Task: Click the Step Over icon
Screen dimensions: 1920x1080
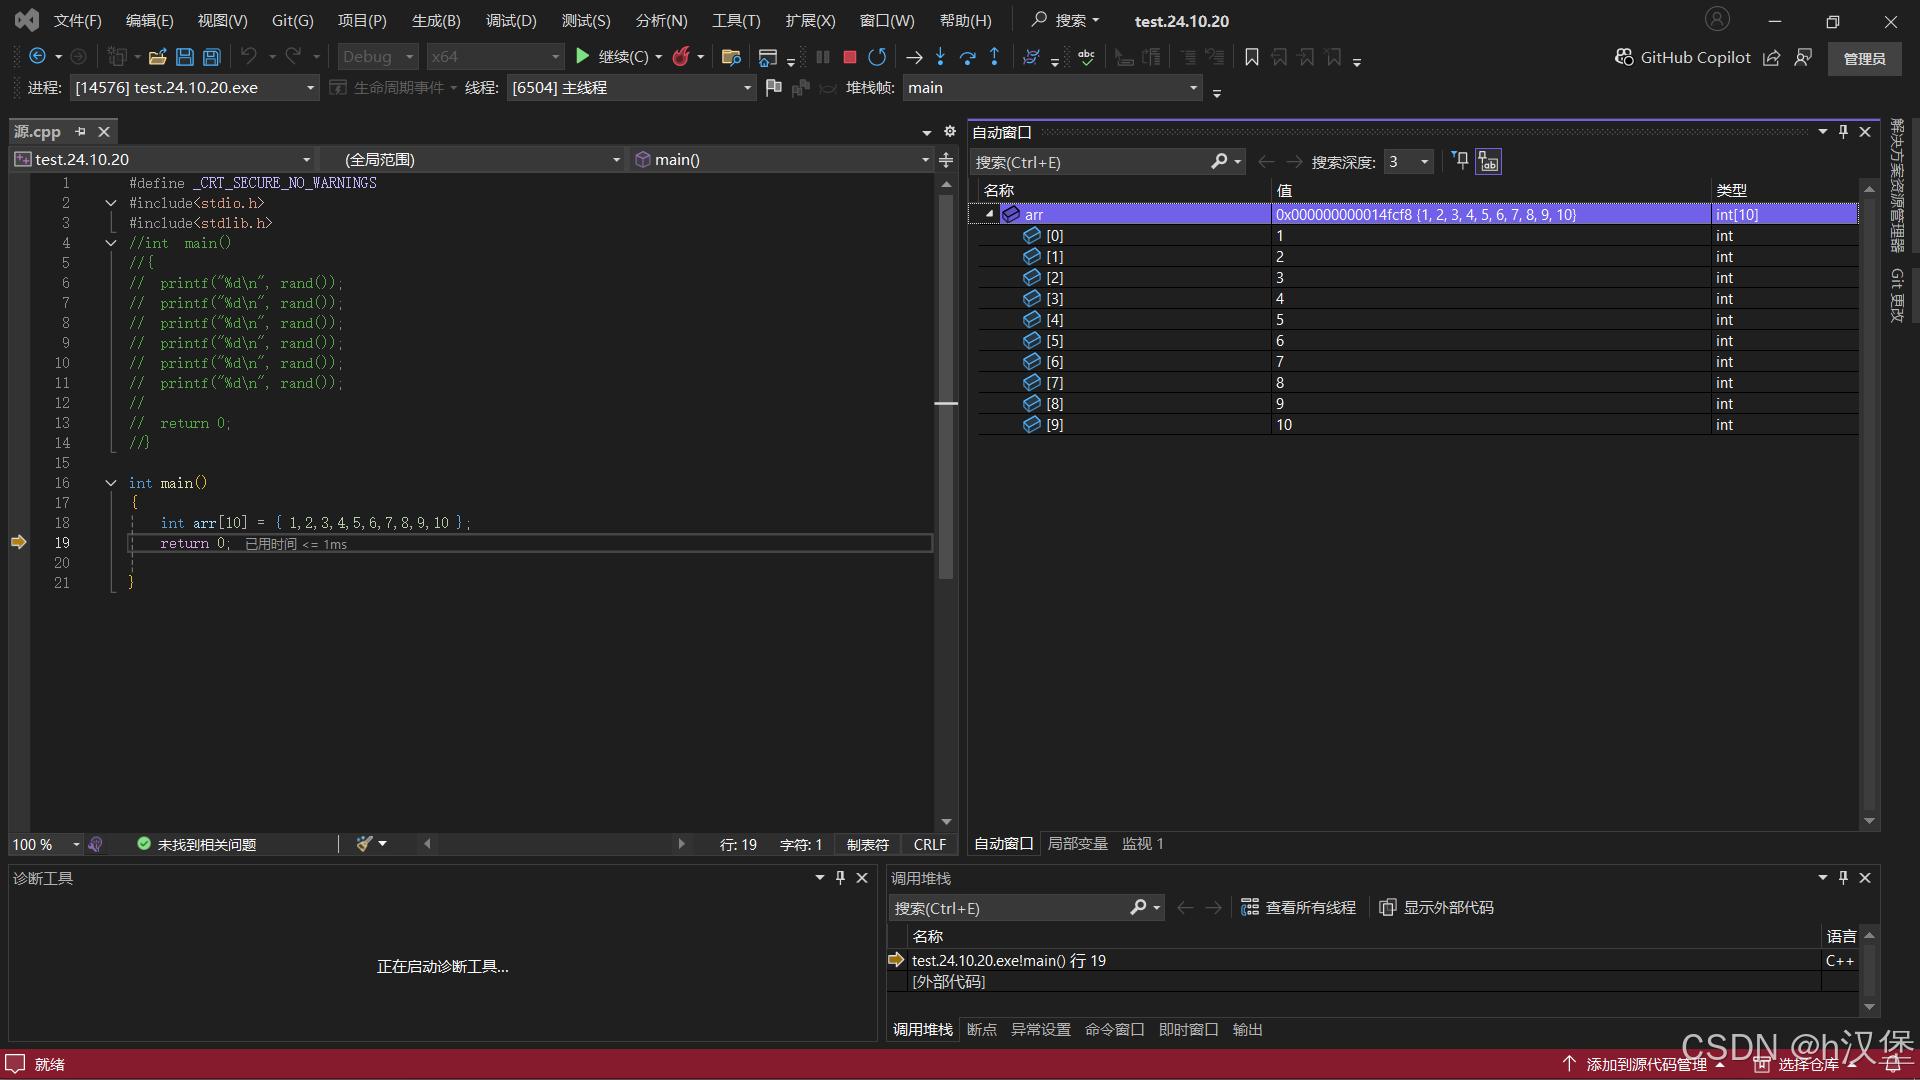Action: (967, 57)
